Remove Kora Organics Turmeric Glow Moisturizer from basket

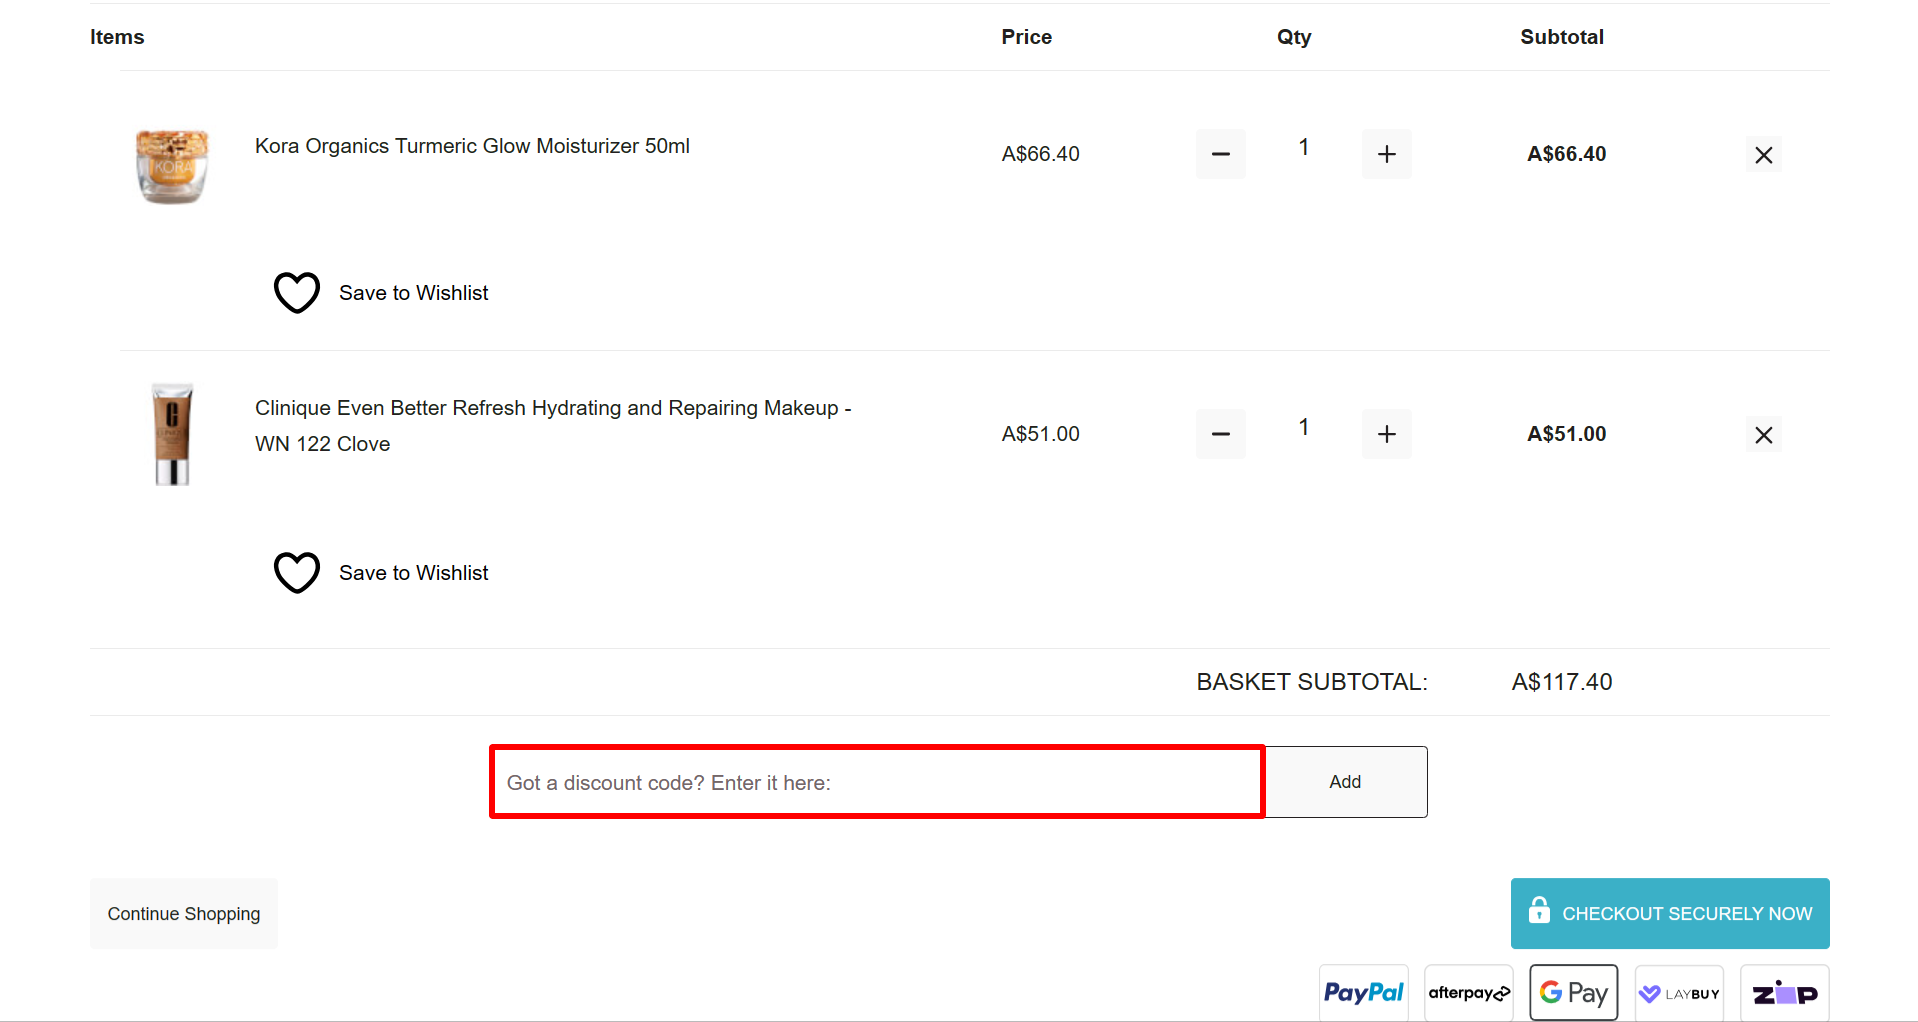1763,154
